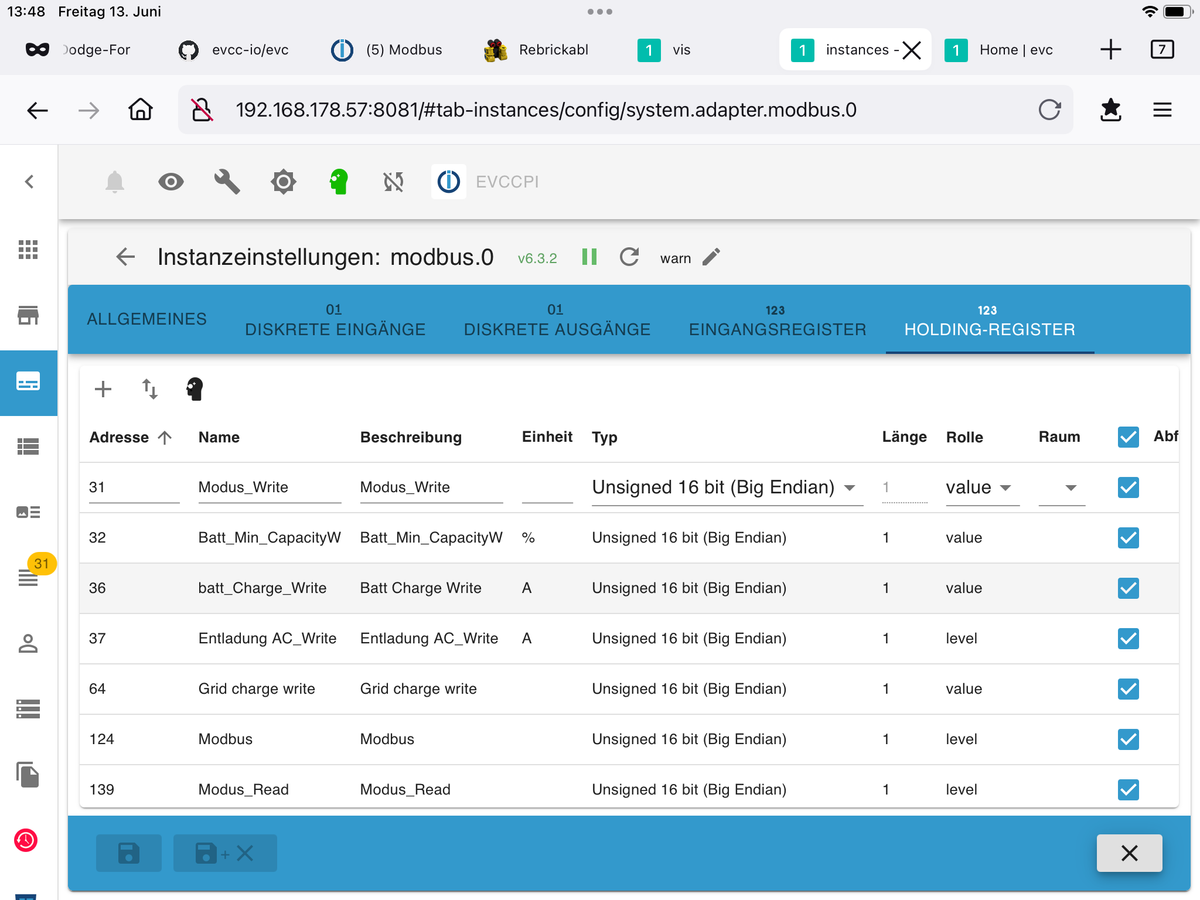Sort by the Adresse column header
This screenshot has height=900, width=1200.
click(130, 437)
